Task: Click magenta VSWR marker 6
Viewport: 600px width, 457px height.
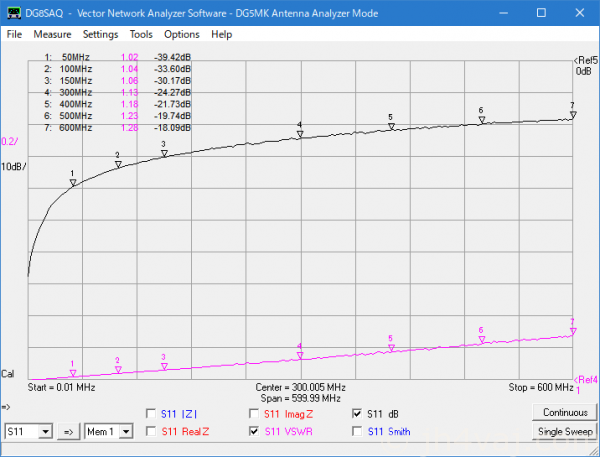Action: [481, 339]
